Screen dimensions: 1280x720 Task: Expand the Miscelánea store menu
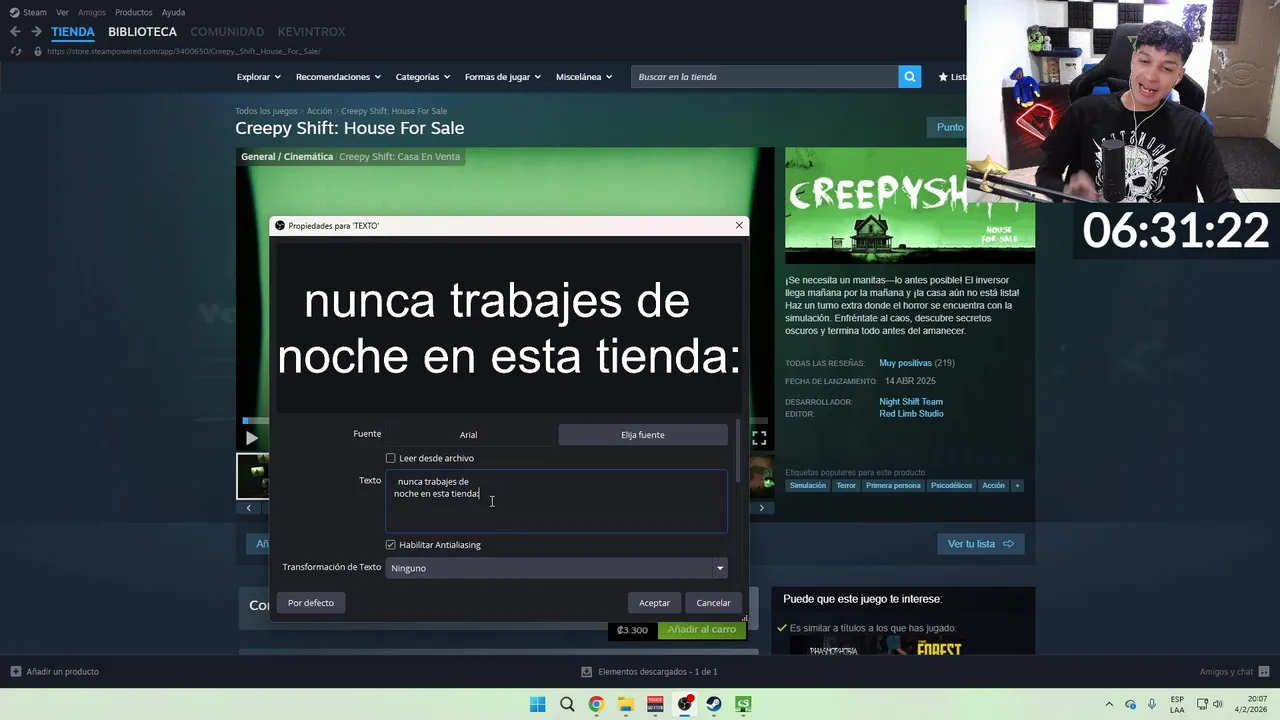click(584, 77)
